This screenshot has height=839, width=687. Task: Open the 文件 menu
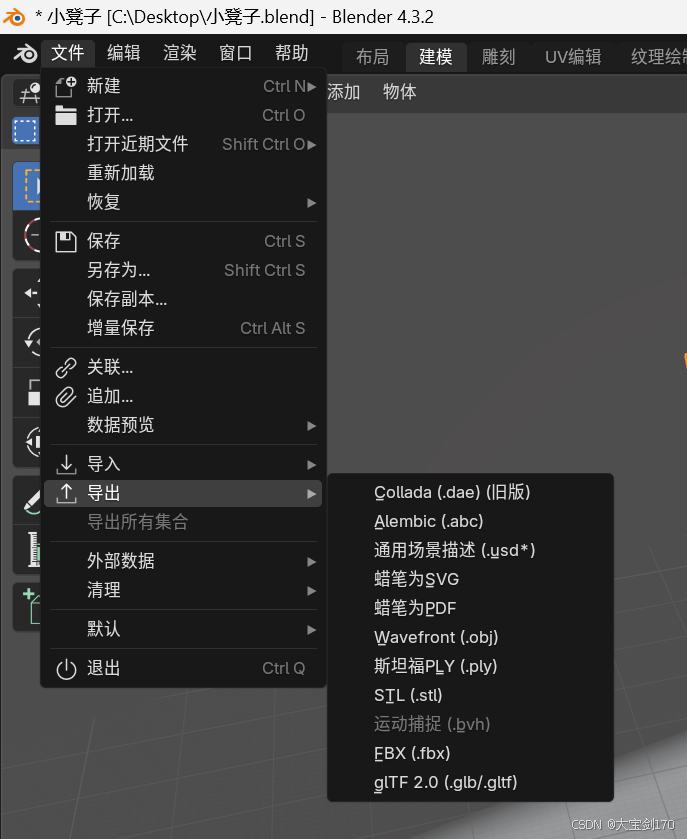[x=67, y=54]
